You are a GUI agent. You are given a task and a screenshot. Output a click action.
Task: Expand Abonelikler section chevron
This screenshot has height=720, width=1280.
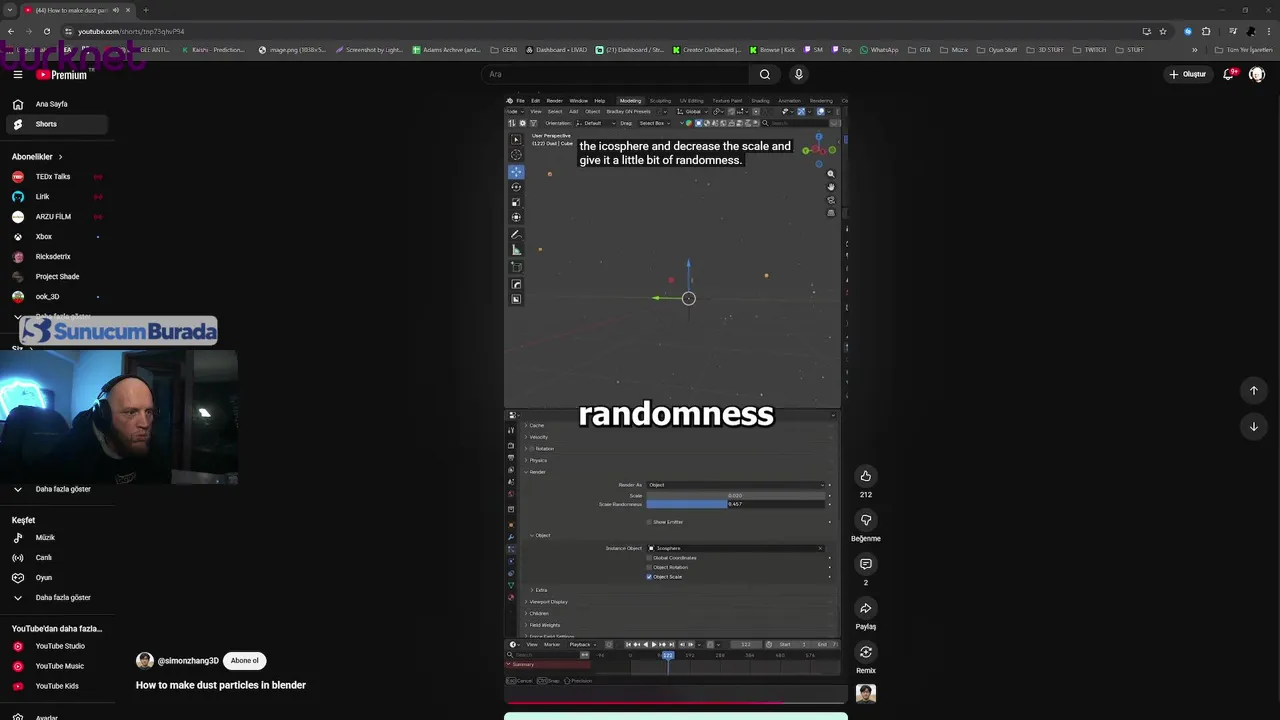[60, 157]
